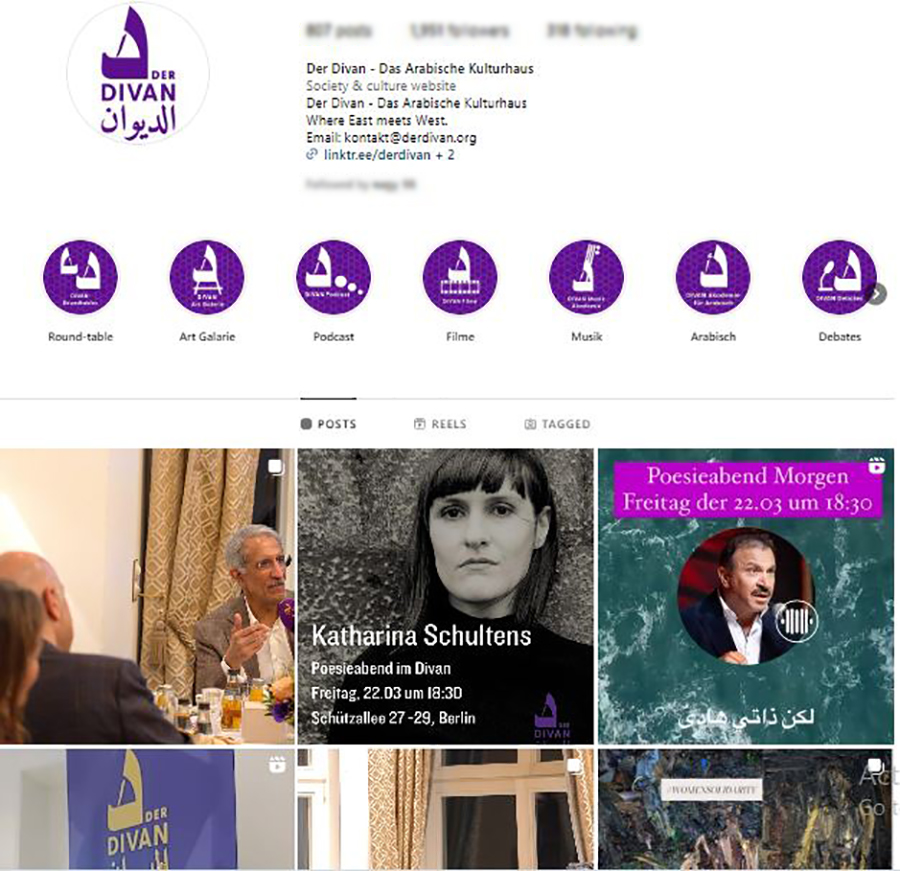Open the post showing the window and curtain

[445, 809]
